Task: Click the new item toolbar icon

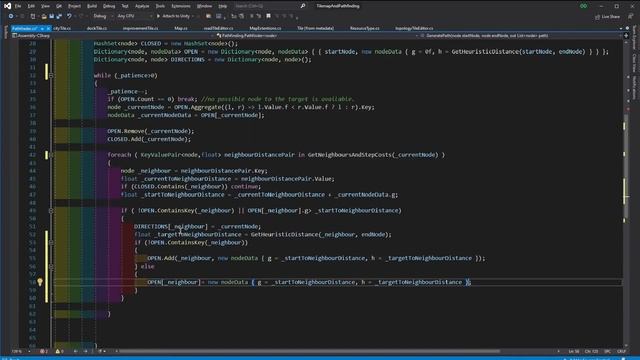Action: [x=33, y=16]
